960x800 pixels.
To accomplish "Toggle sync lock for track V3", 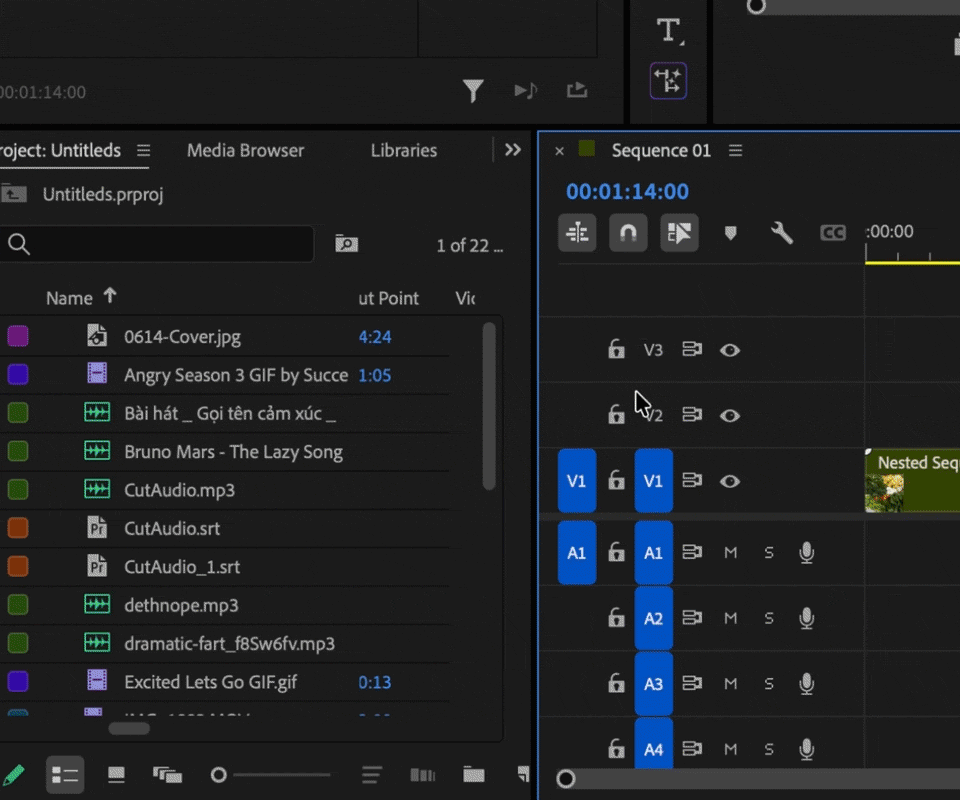I will (692, 350).
